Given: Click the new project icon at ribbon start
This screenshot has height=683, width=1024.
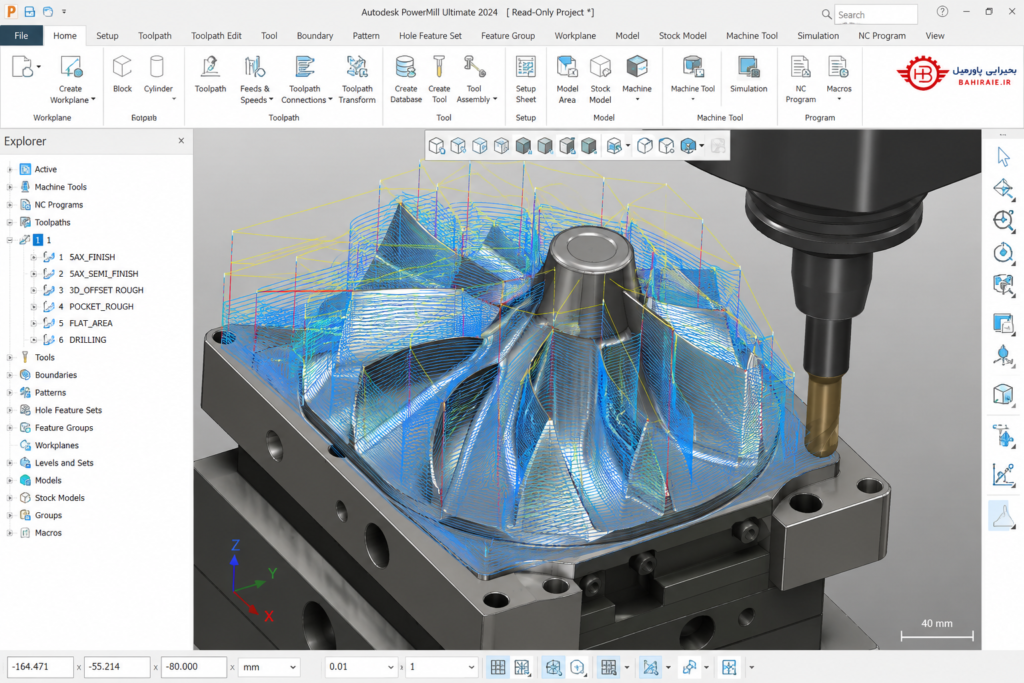Looking at the screenshot, I should coord(22,67).
